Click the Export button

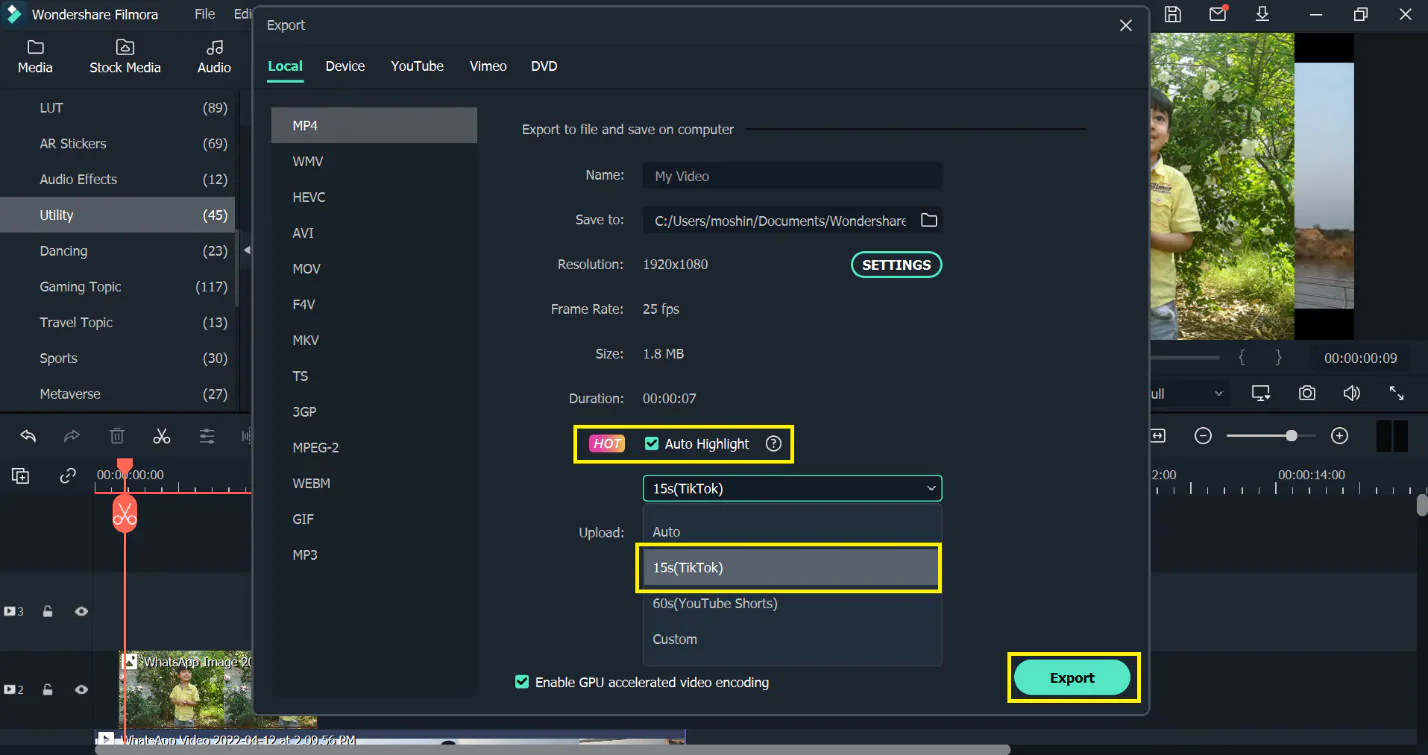[x=1072, y=678]
